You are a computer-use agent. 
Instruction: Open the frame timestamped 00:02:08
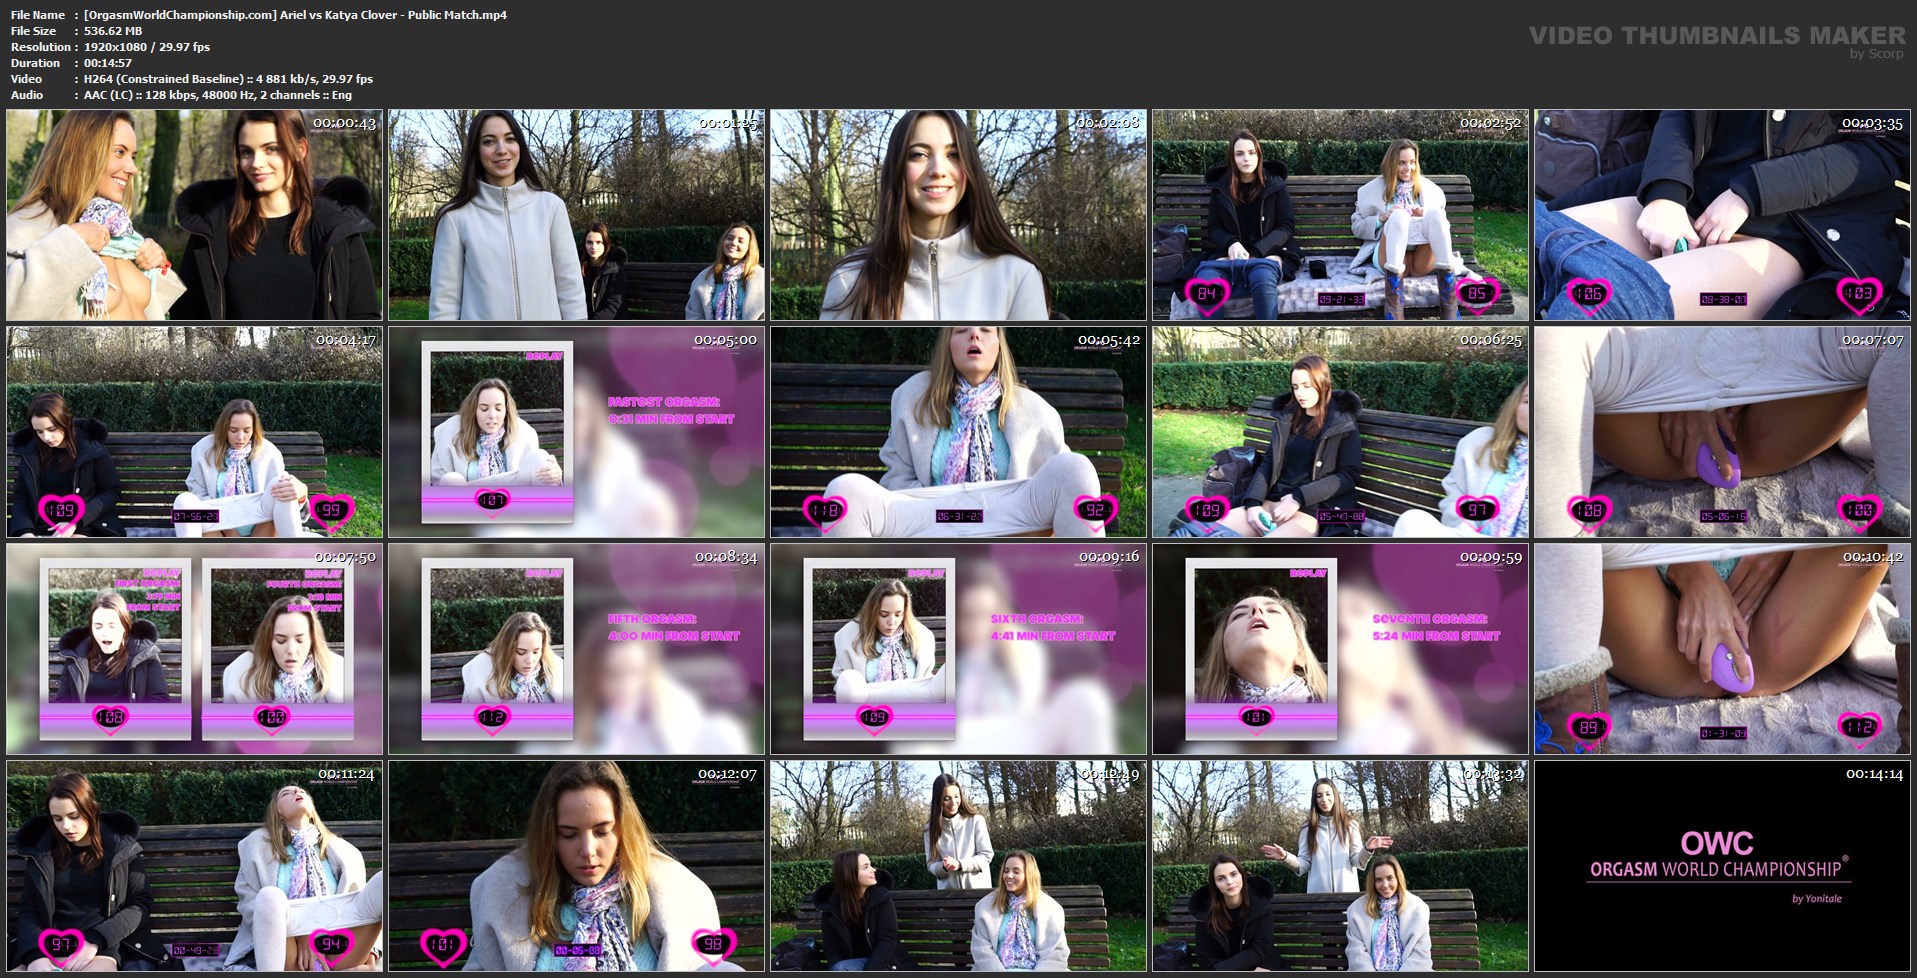tap(958, 215)
